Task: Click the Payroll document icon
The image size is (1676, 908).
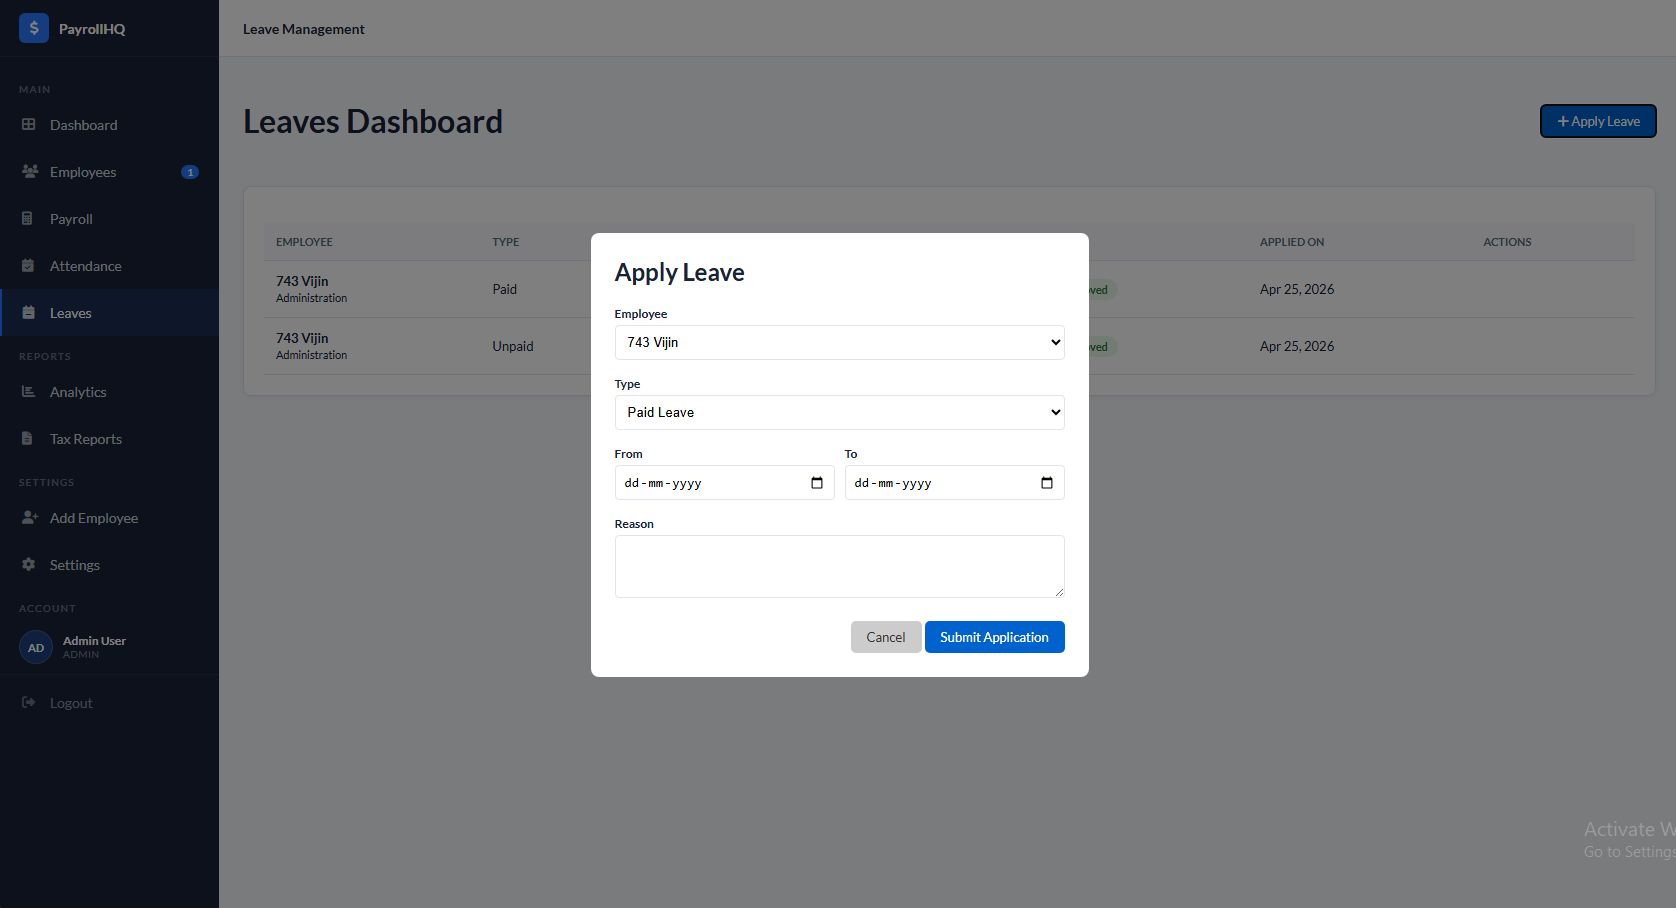Action: (28, 219)
